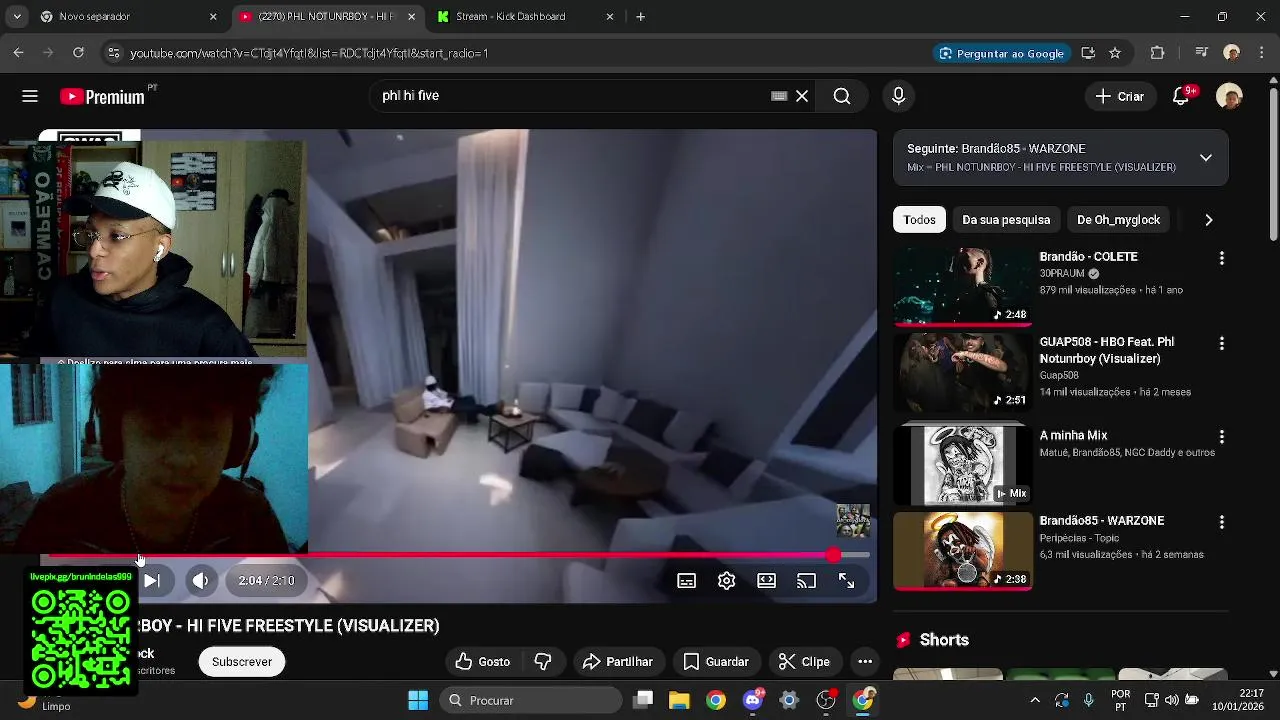The height and width of the screenshot is (720, 1280).
Task: Open GUAP508 - HBO Feat. Phl title link
Action: click(1106, 350)
